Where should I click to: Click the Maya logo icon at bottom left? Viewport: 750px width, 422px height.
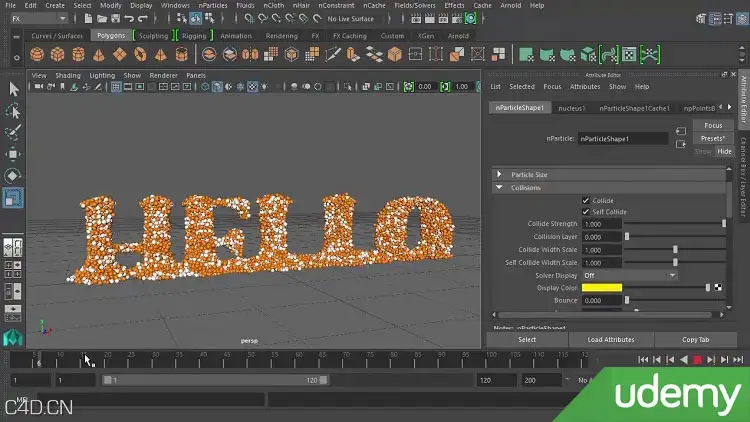(x=13, y=338)
